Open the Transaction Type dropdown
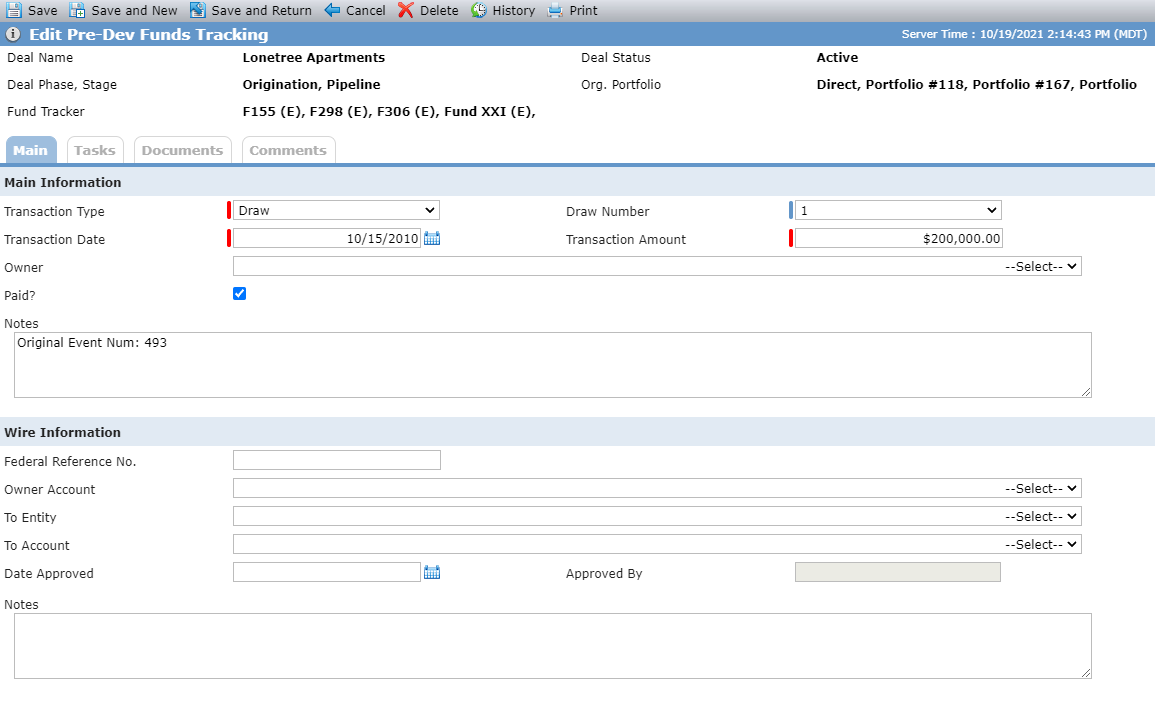Viewport: 1155px width, 701px height. [x=337, y=211]
